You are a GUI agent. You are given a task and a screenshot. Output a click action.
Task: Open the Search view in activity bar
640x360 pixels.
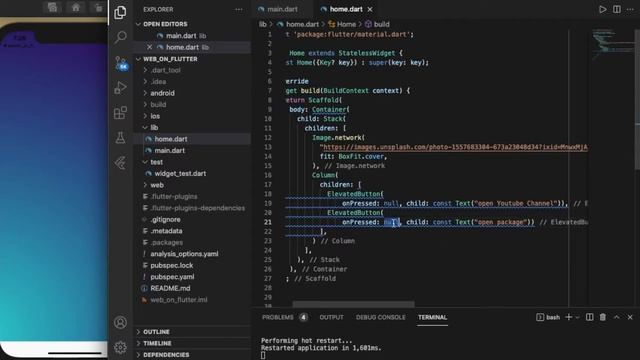click(120, 38)
